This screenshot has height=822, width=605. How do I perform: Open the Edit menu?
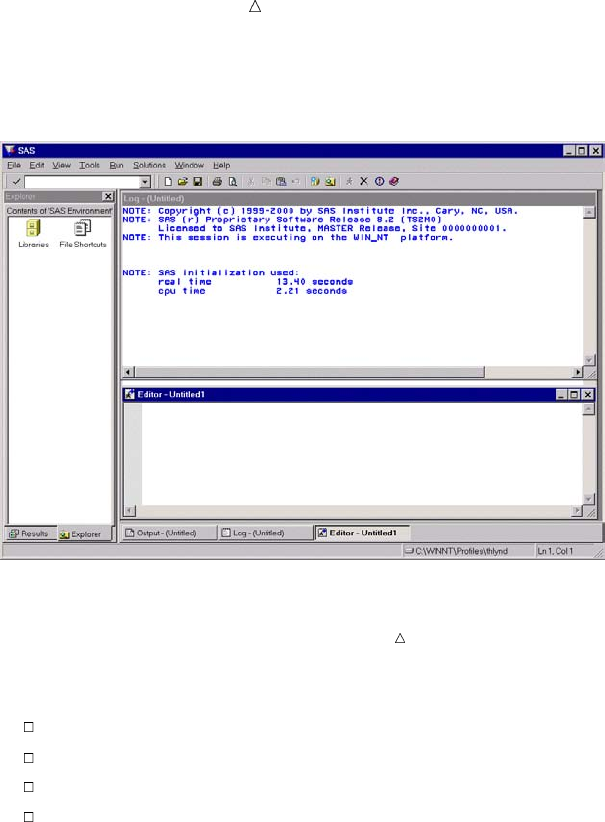click(x=37, y=165)
